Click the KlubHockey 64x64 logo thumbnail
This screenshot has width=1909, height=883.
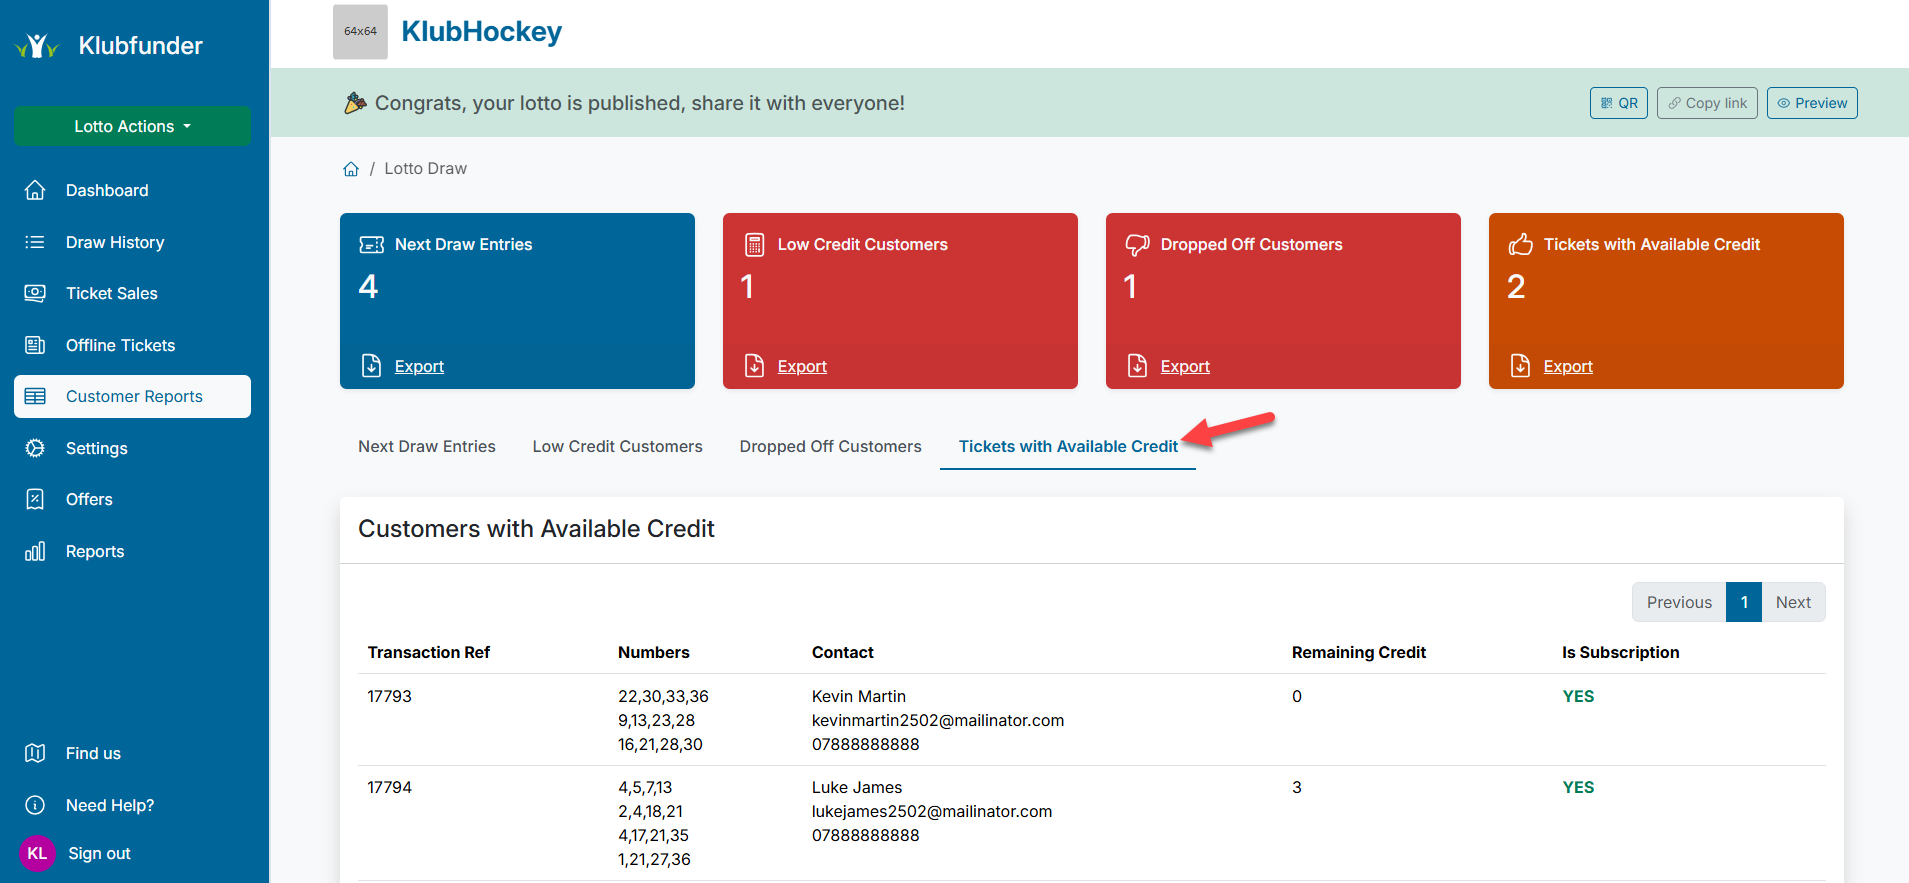(360, 32)
